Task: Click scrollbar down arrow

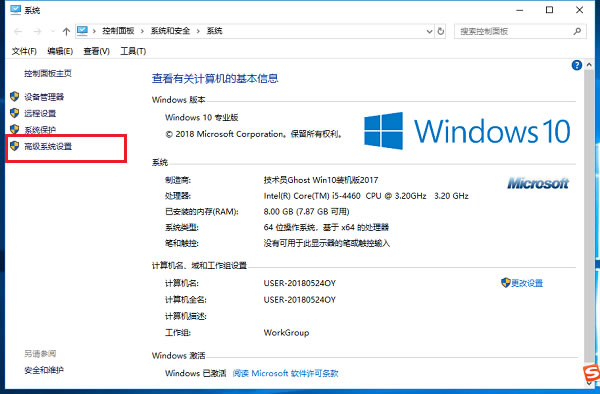Action: pos(589,383)
